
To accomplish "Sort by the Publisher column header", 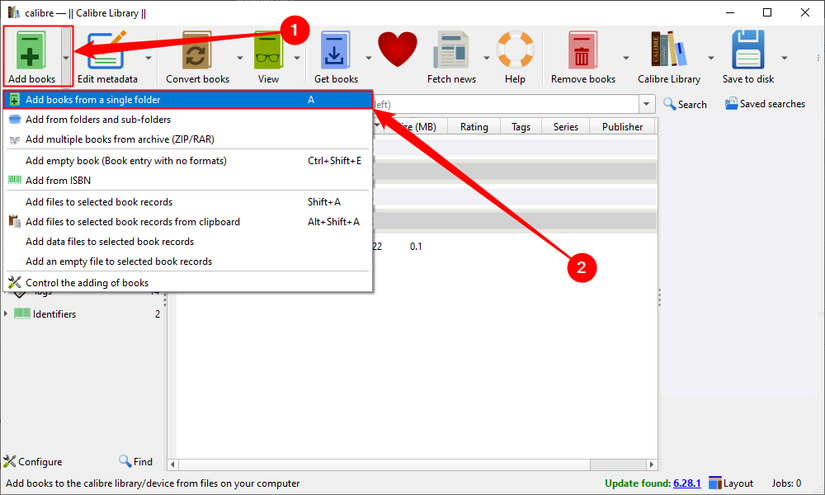I will (x=622, y=127).
